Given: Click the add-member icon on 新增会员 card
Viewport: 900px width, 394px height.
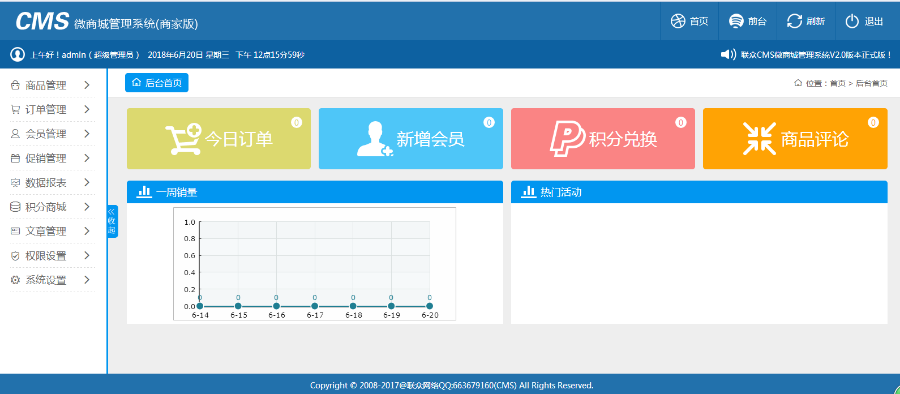Looking at the screenshot, I should pyautogui.click(x=375, y=139).
